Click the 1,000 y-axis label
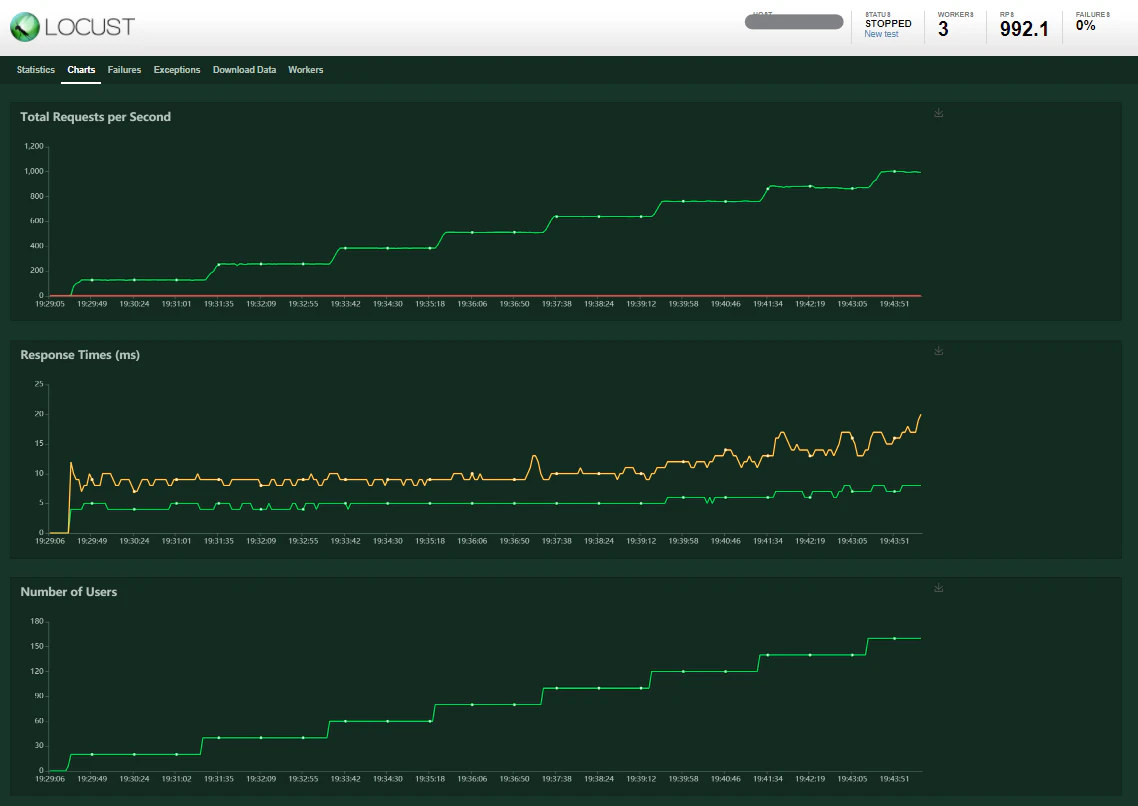This screenshot has height=806, width=1138. 34,171
